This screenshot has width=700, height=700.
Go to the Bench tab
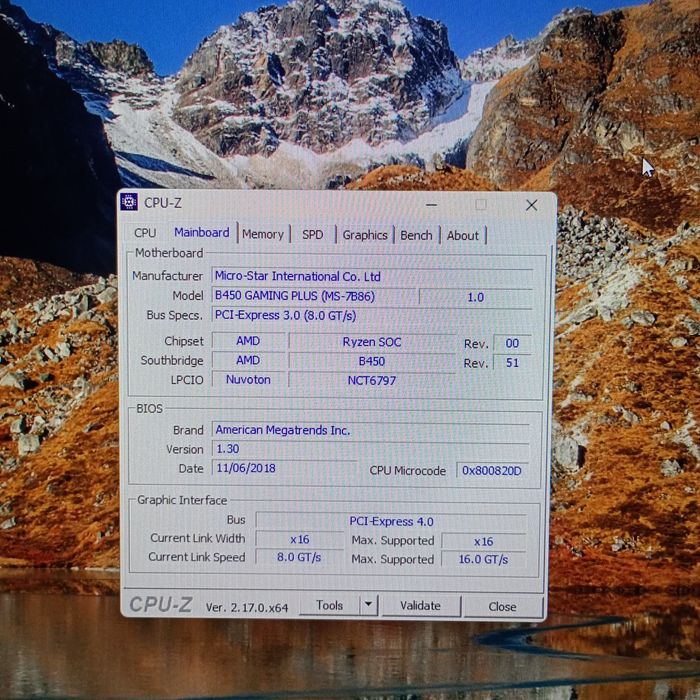(x=416, y=236)
